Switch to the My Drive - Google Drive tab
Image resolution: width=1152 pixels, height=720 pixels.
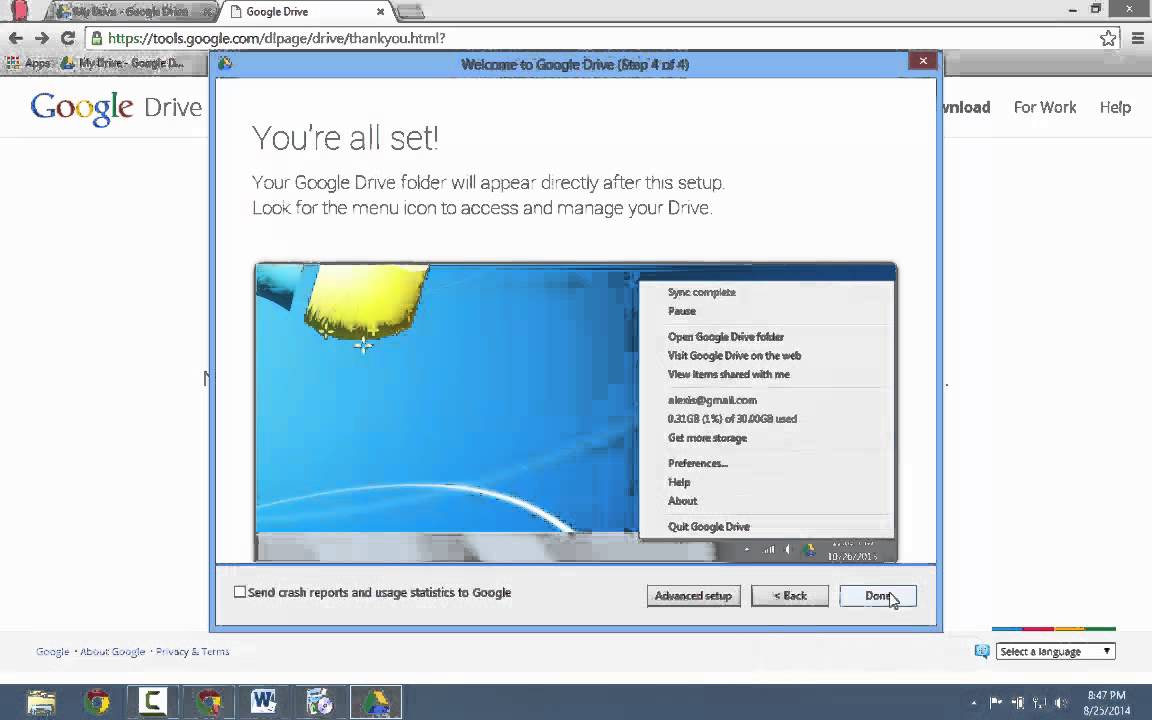(x=132, y=12)
